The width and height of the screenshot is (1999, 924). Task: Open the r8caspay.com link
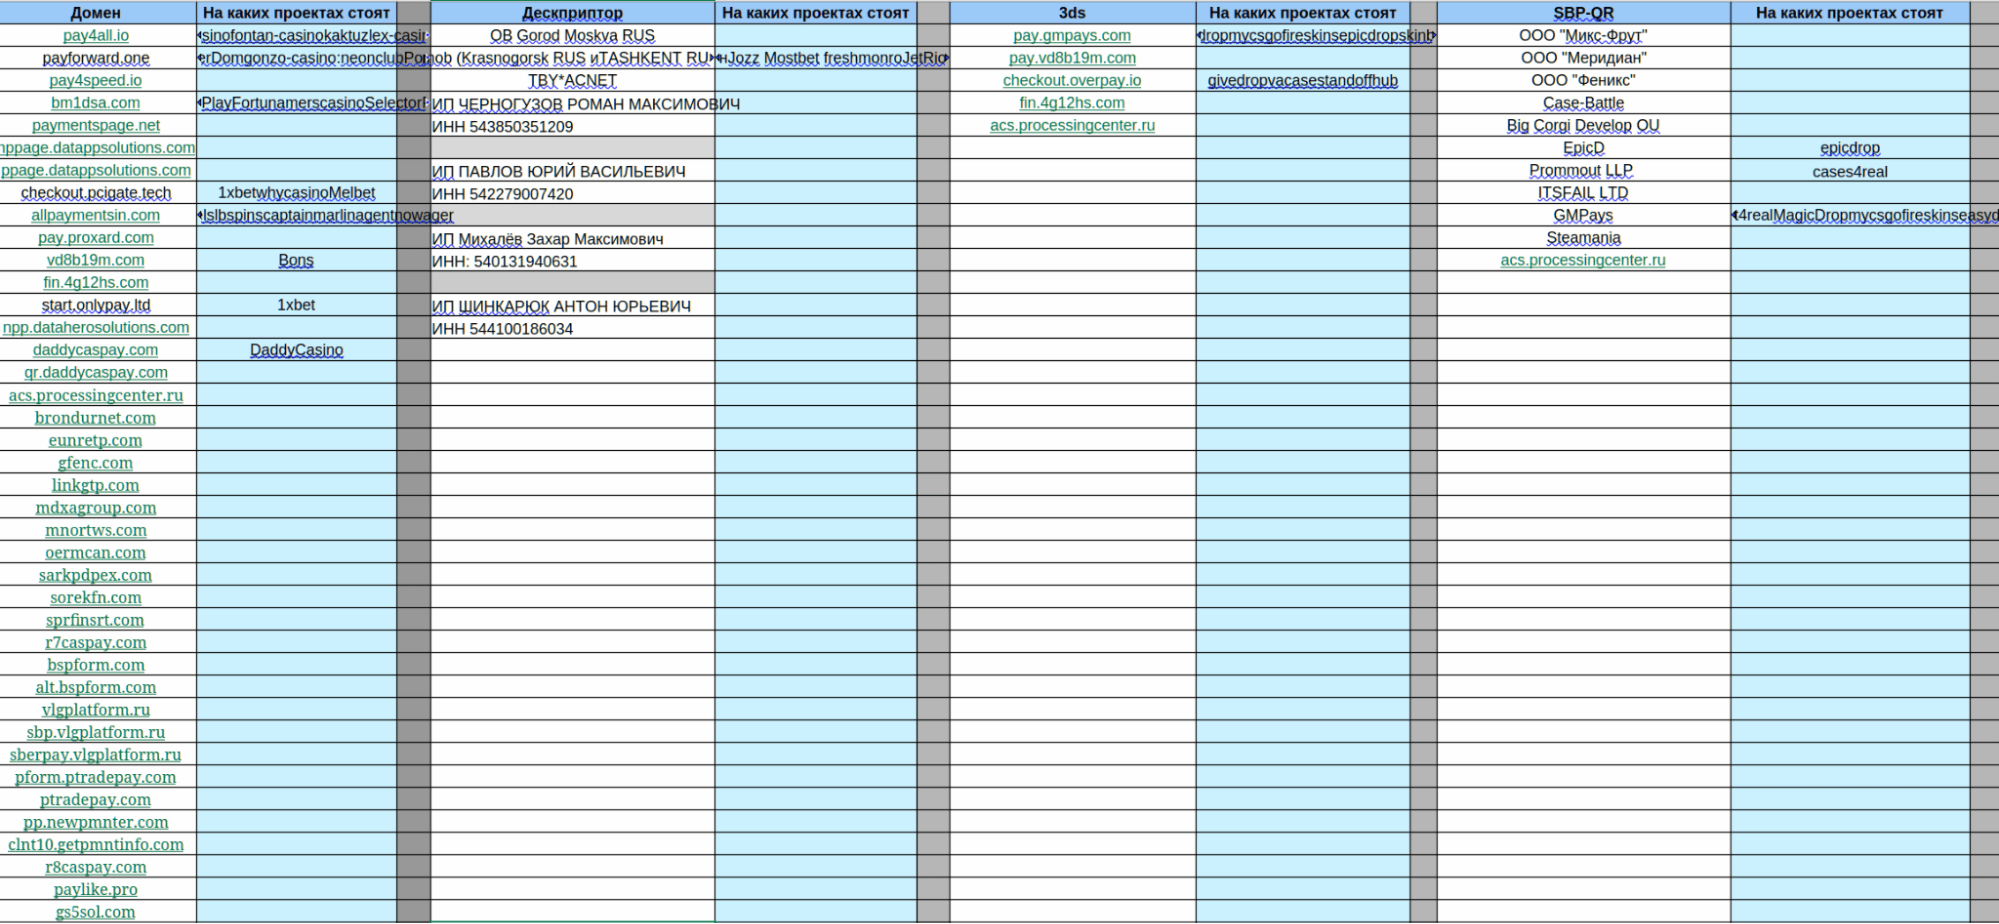pos(96,868)
